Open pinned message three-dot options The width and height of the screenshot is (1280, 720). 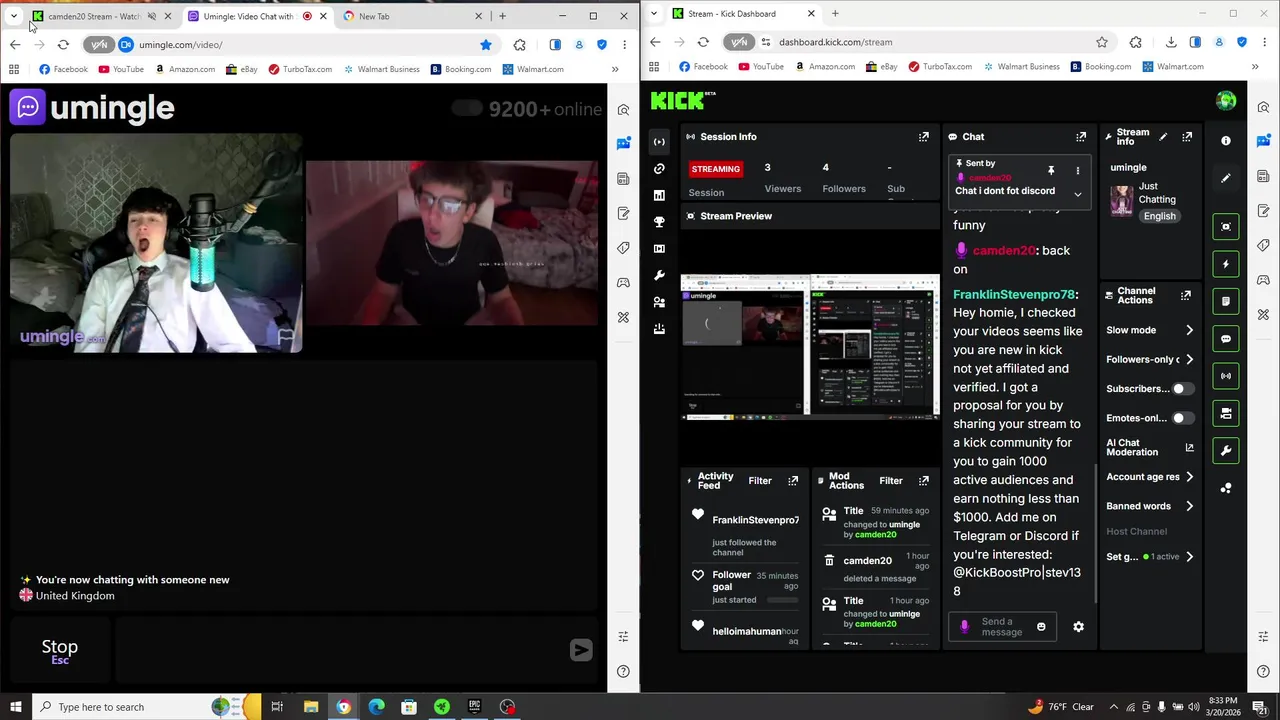[1077, 171]
